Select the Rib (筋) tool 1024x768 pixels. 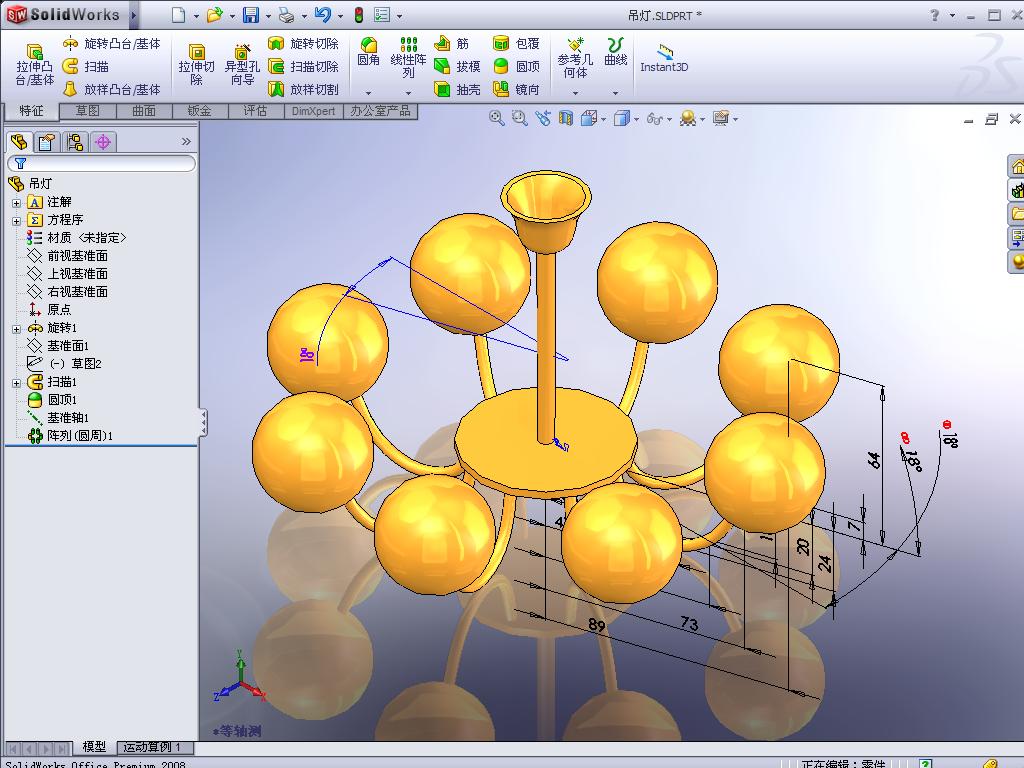pyautogui.click(x=452, y=44)
